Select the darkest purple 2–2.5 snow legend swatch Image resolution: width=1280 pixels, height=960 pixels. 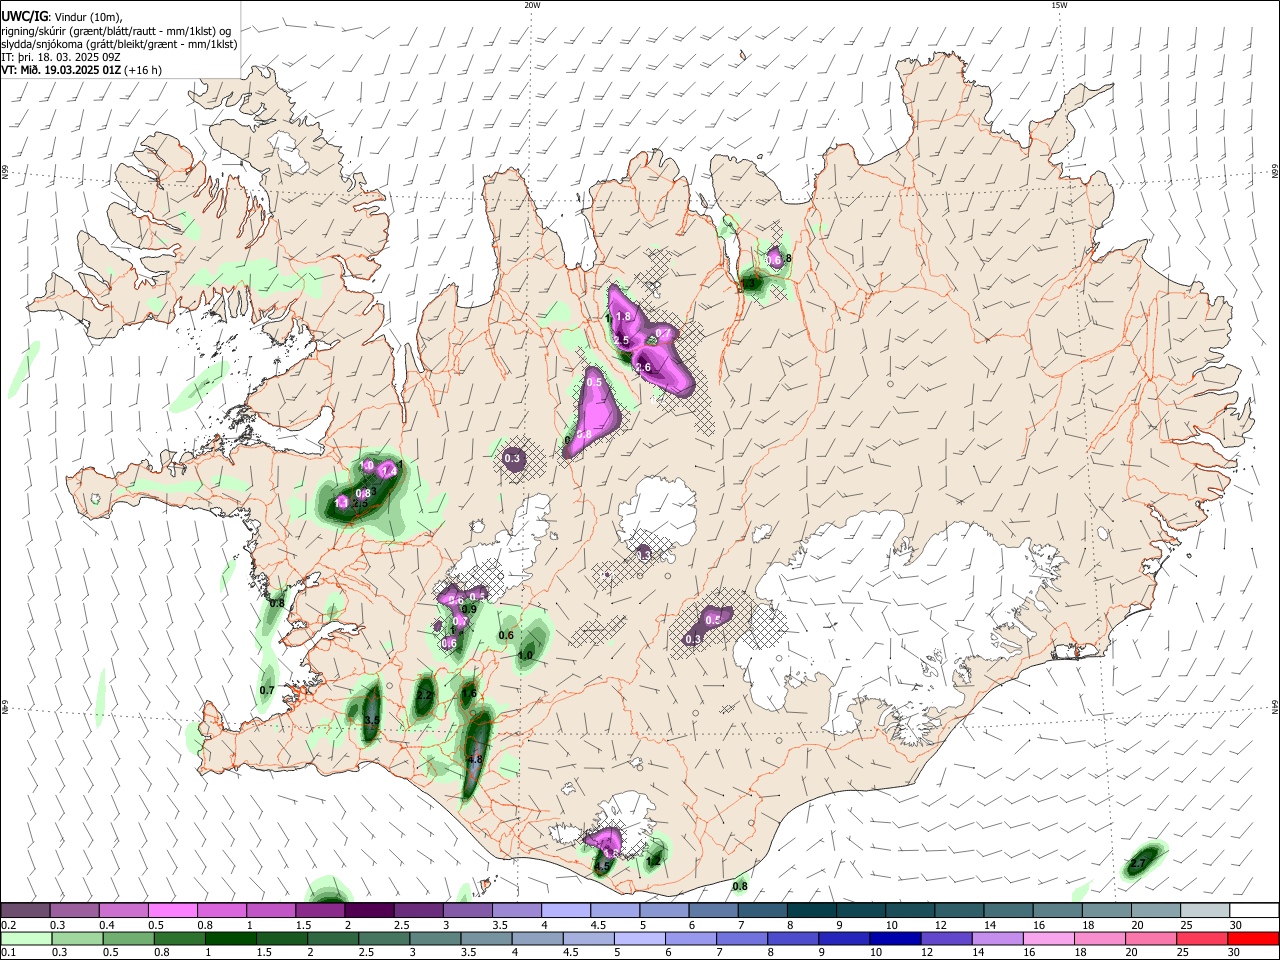click(369, 910)
